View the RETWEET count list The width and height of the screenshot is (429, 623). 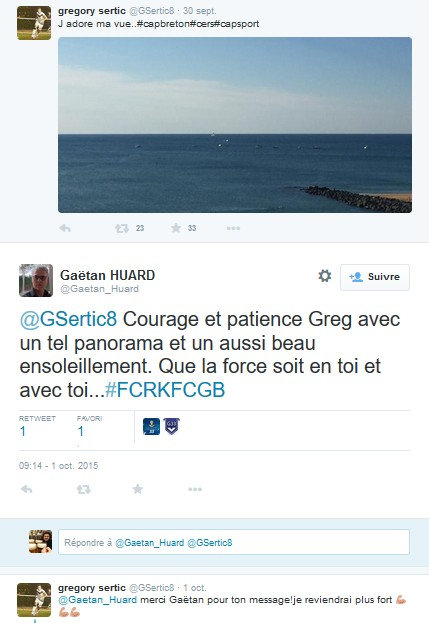click(x=37, y=427)
